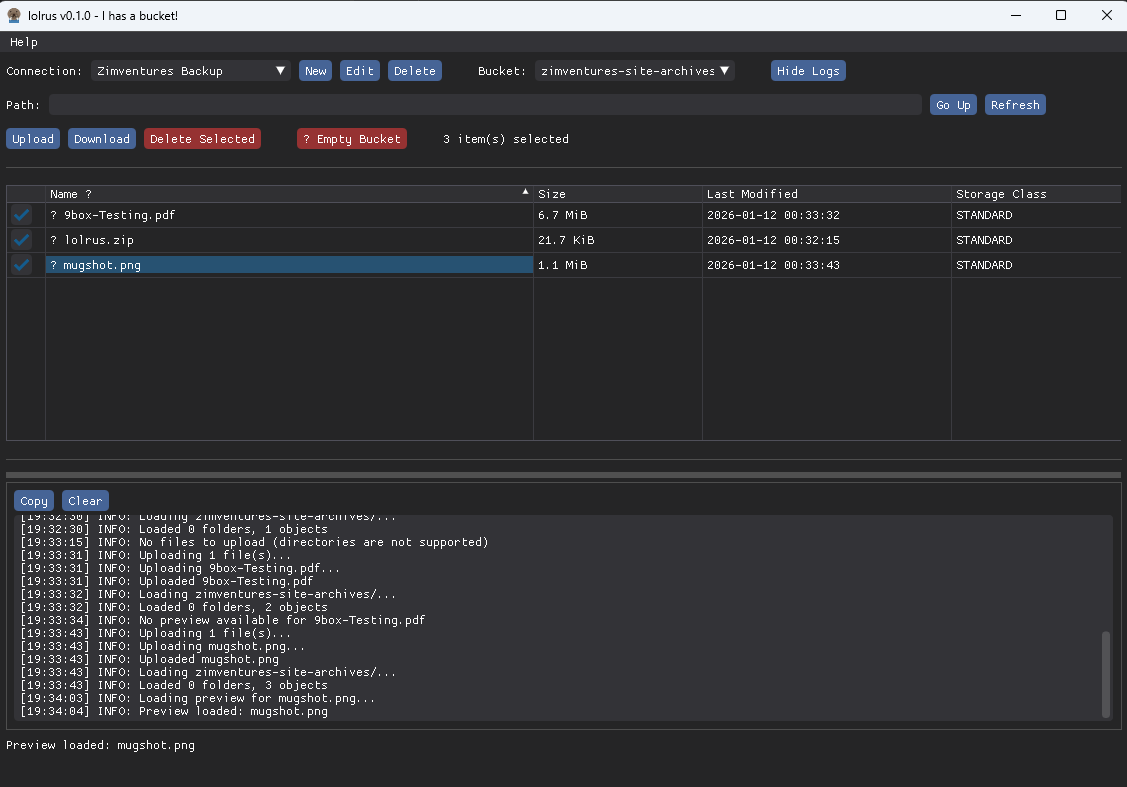Open the Help menu
Image resolution: width=1127 pixels, height=787 pixels.
(x=21, y=42)
